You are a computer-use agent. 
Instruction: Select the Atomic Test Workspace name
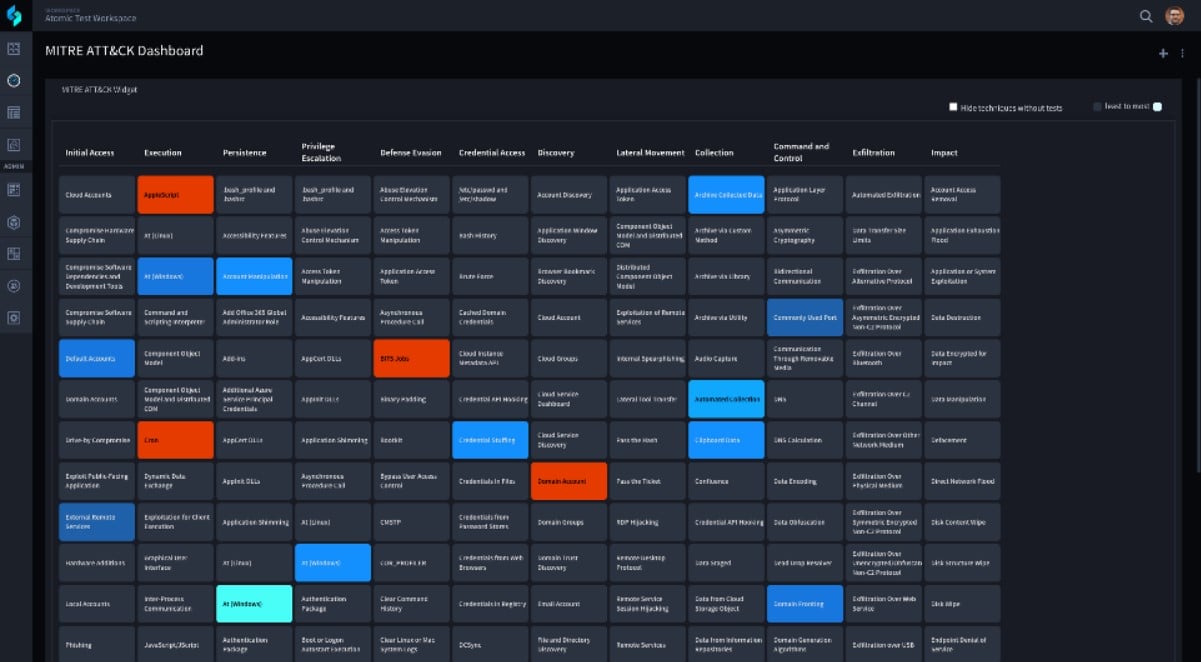pyautogui.click(x=91, y=18)
